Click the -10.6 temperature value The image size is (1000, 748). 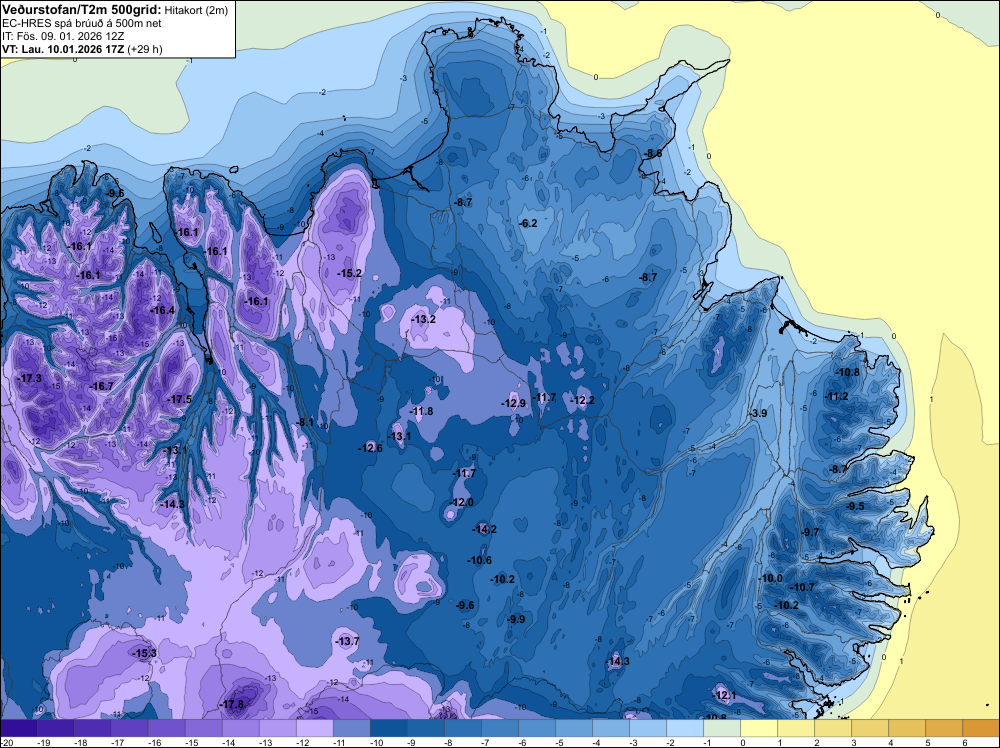pos(480,561)
